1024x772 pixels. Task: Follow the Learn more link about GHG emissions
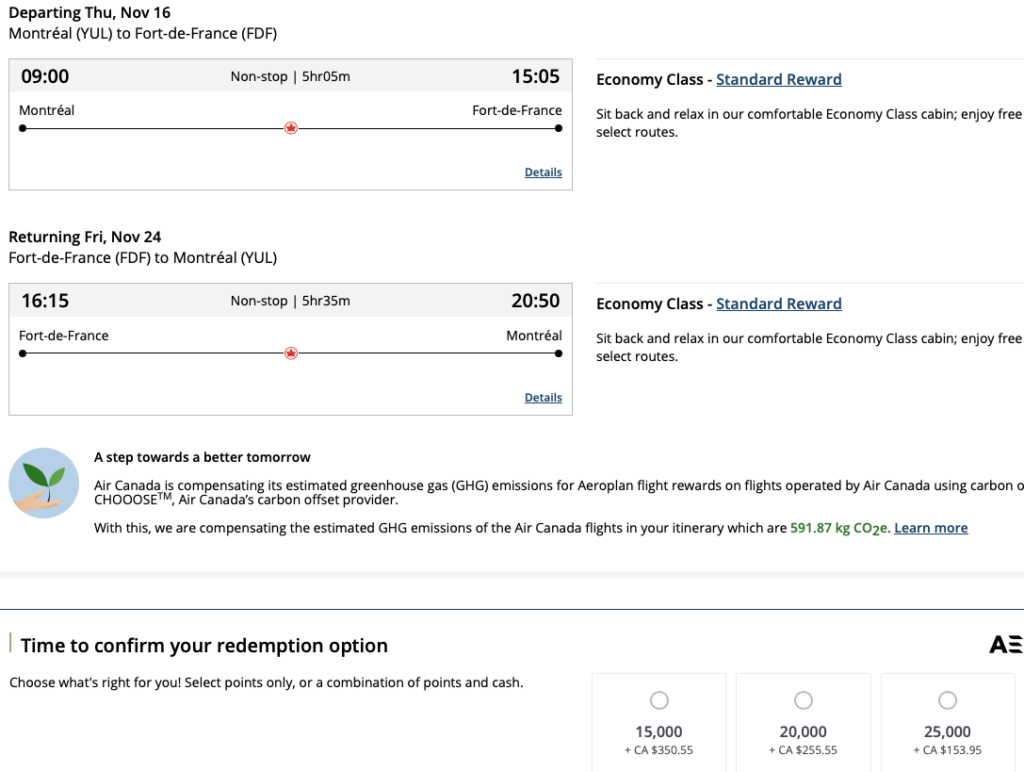pos(930,528)
